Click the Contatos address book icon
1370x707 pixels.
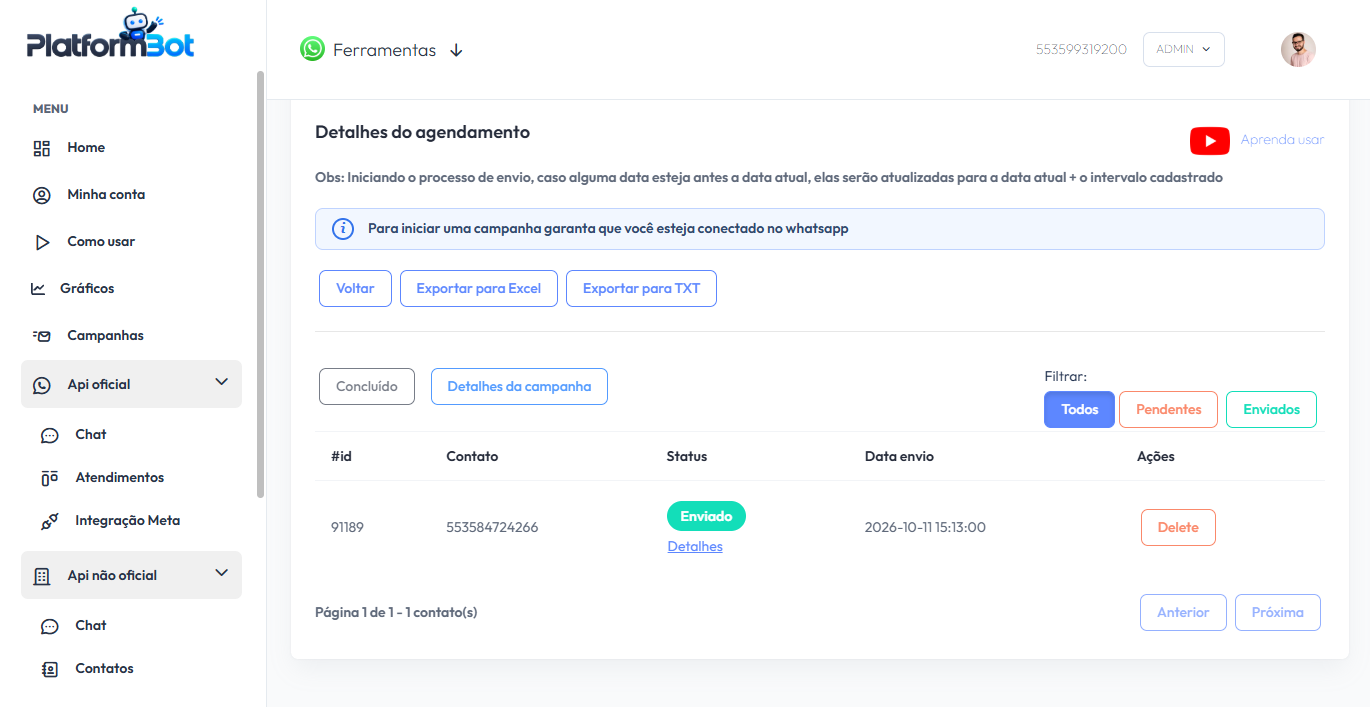(49, 669)
